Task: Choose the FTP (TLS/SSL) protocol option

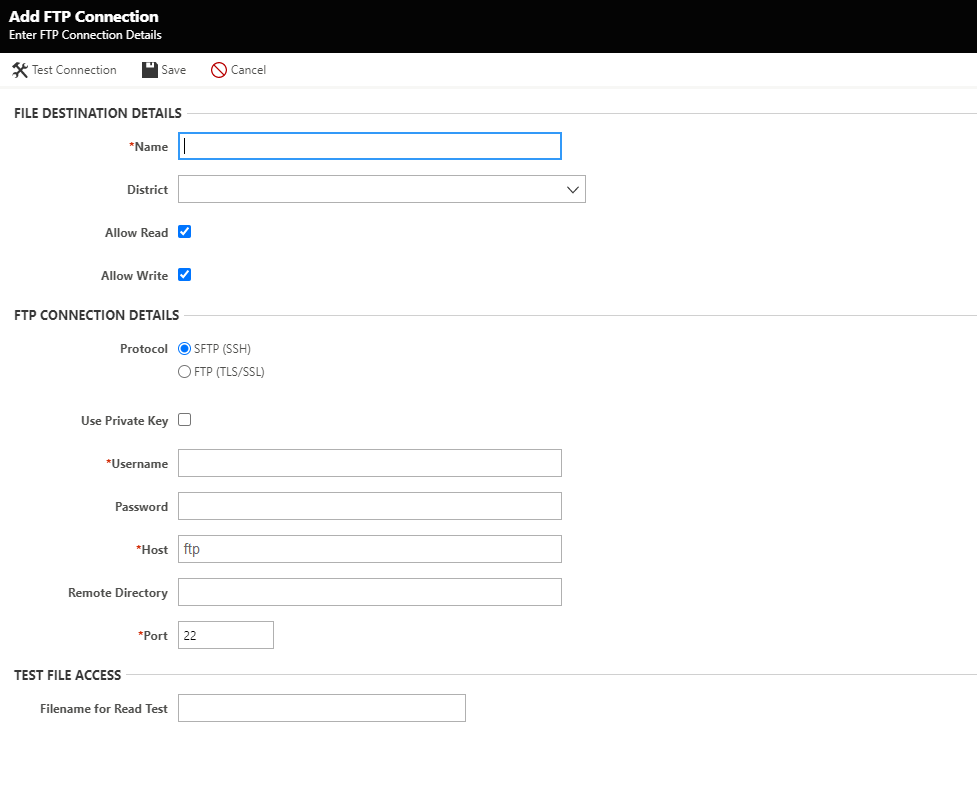Action: pos(184,372)
